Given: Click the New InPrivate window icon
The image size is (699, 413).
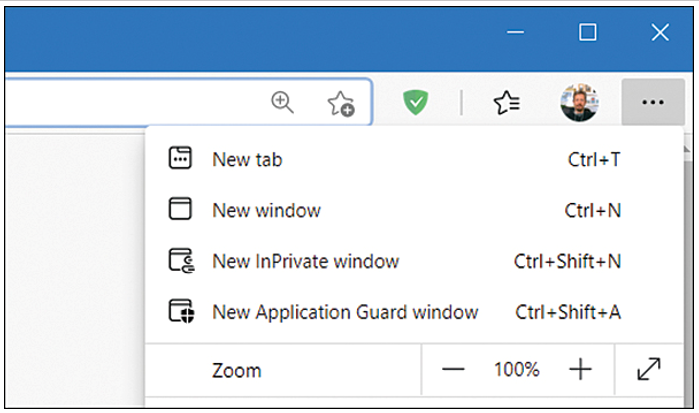Looking at the screenshot, I should pyautogui.click(x=181, y=260).
